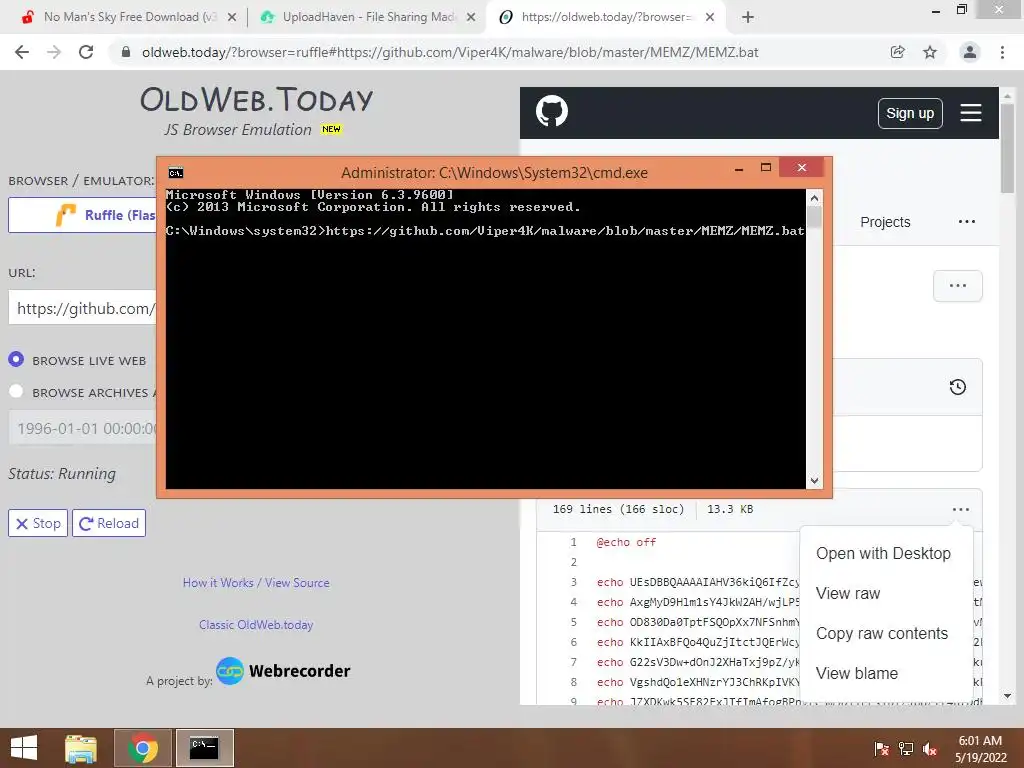Click the Chrome forward arrow
Screen dimensions: 1024x768
point(54,52)
